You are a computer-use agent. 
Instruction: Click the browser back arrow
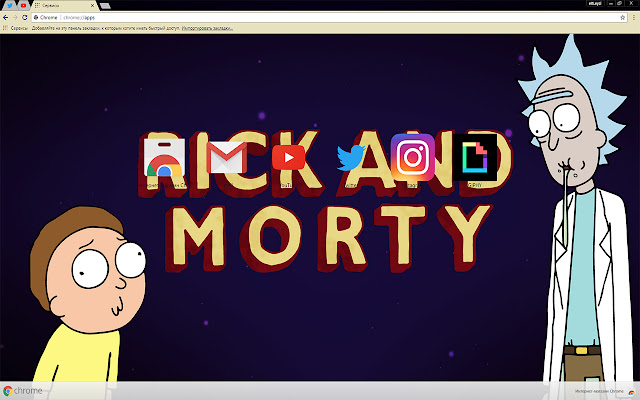pos(6,18)
